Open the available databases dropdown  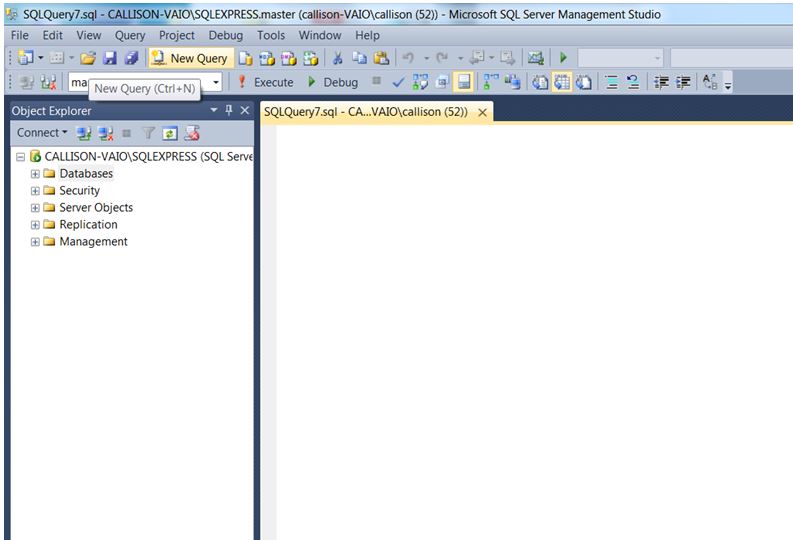tap(216, 82)
